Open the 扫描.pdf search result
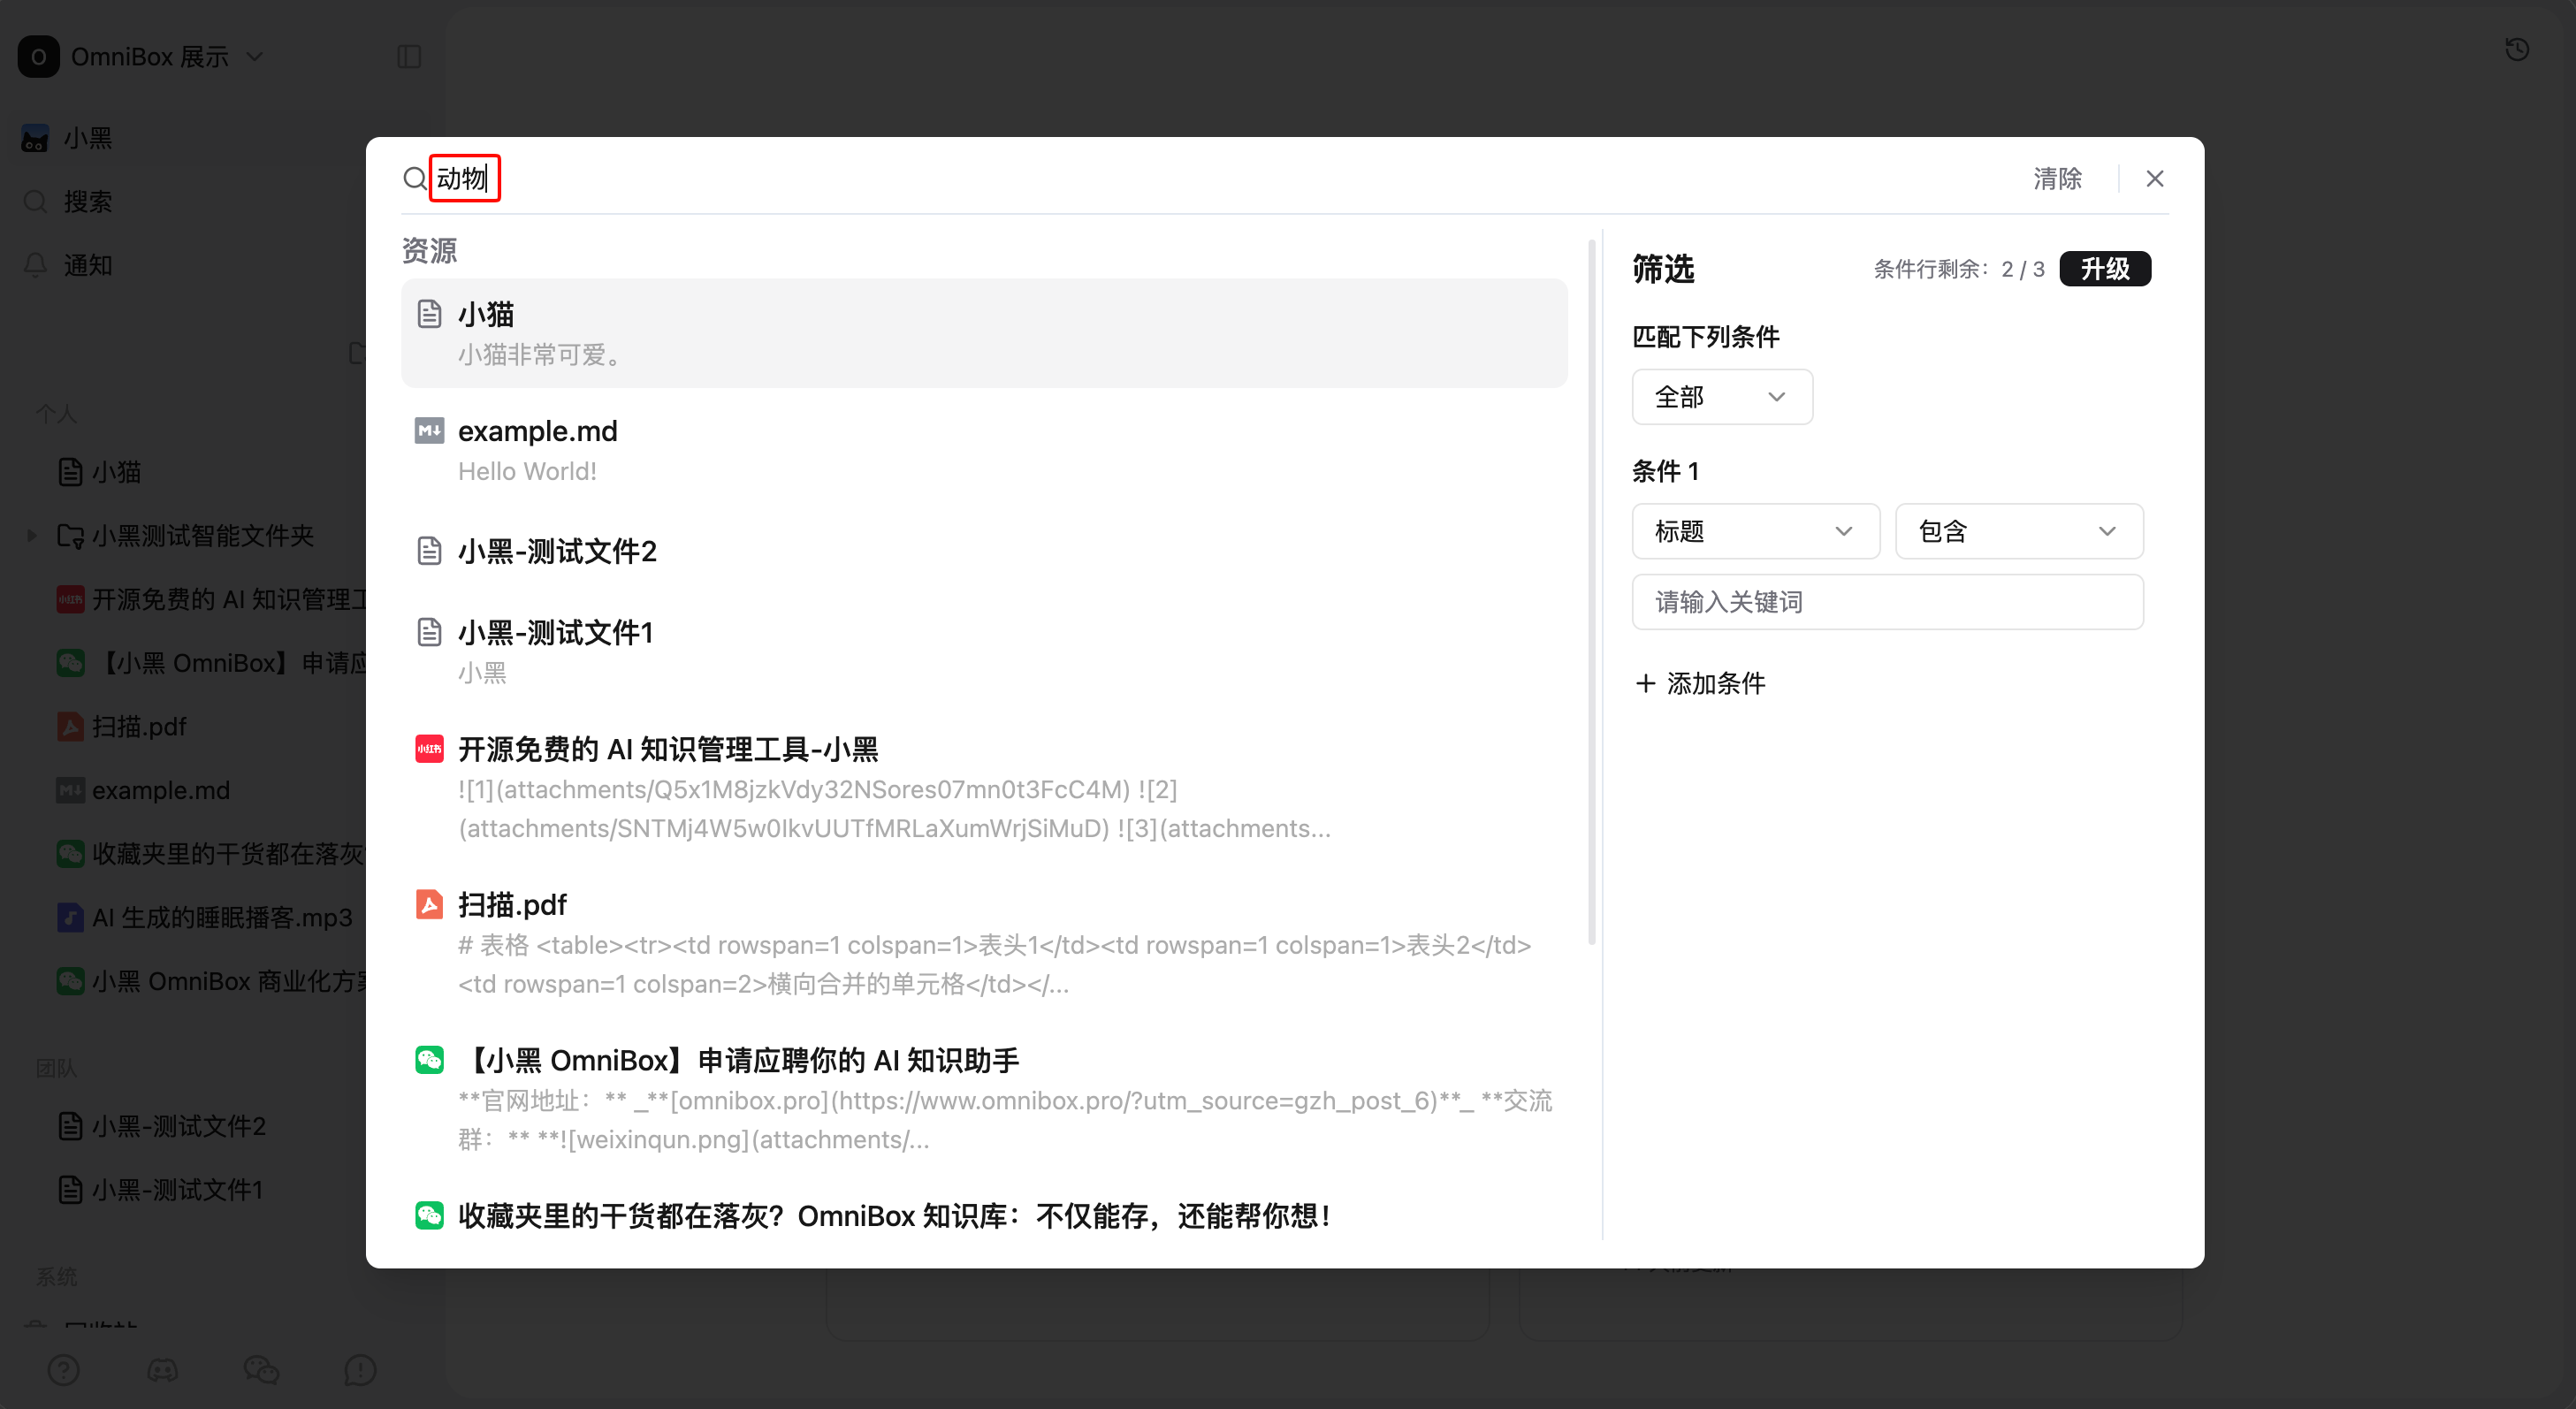The height and width of the screenshot is (1409, 2576). pyautogui.click(x=984, y=943)
